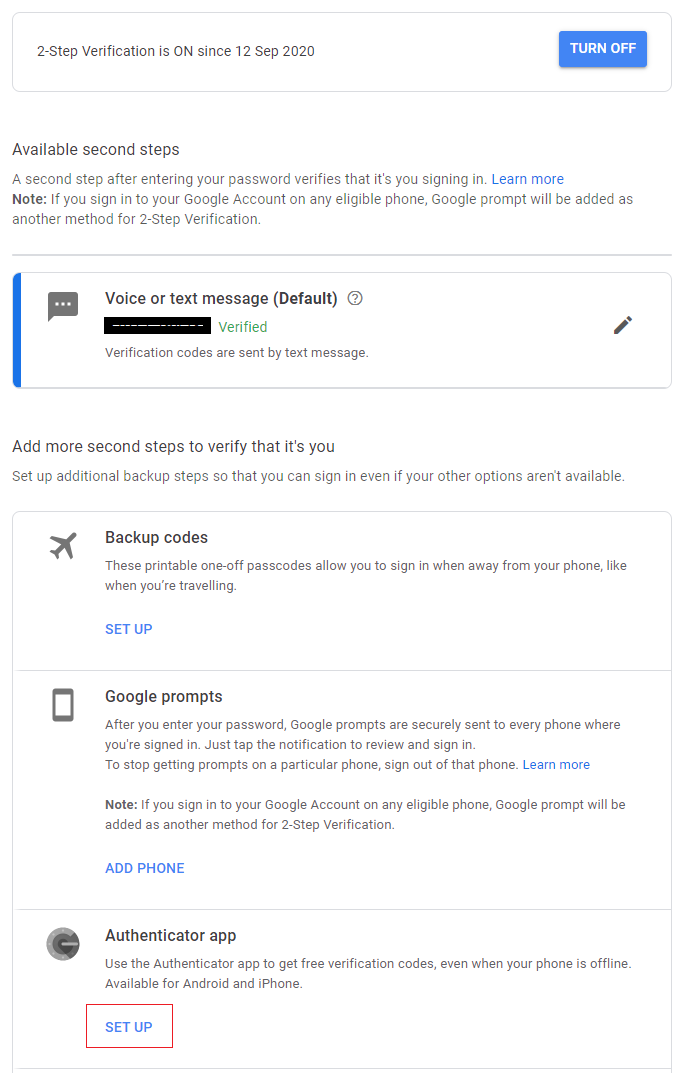Image resolution: width=675 pixels, height=1073 pixels.
Task: Turn off 2-Step Verification
Action: pos(602,49)
